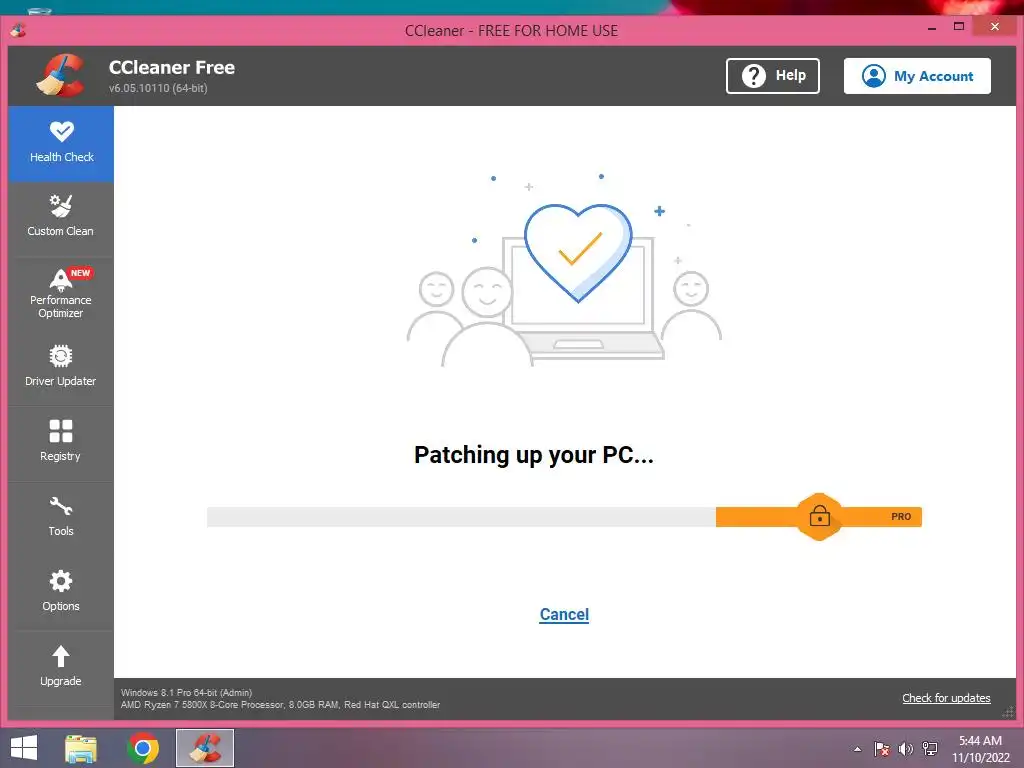This screenshot has height=768, width=1024.
Task: Launch the Performance Optimizer panel
Action: point(61,293)
